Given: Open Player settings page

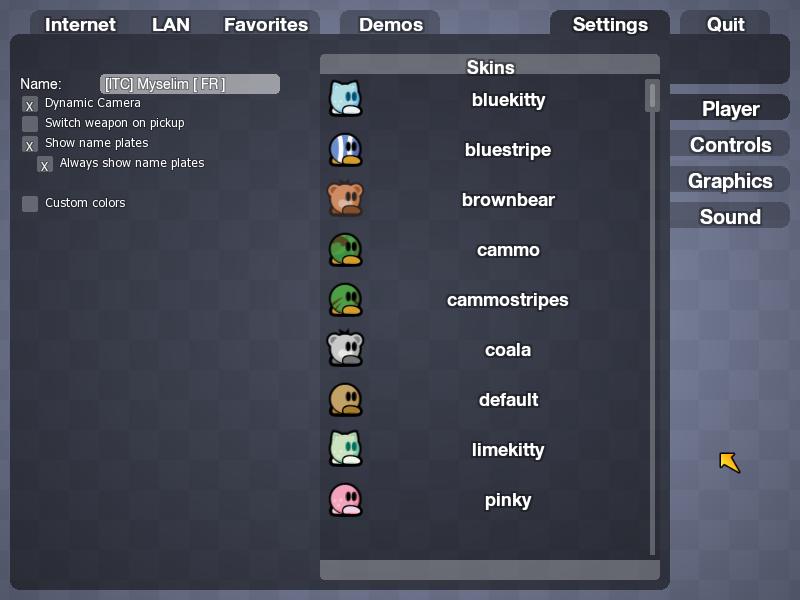Looking at the screenshot, I should pos(730,109).
